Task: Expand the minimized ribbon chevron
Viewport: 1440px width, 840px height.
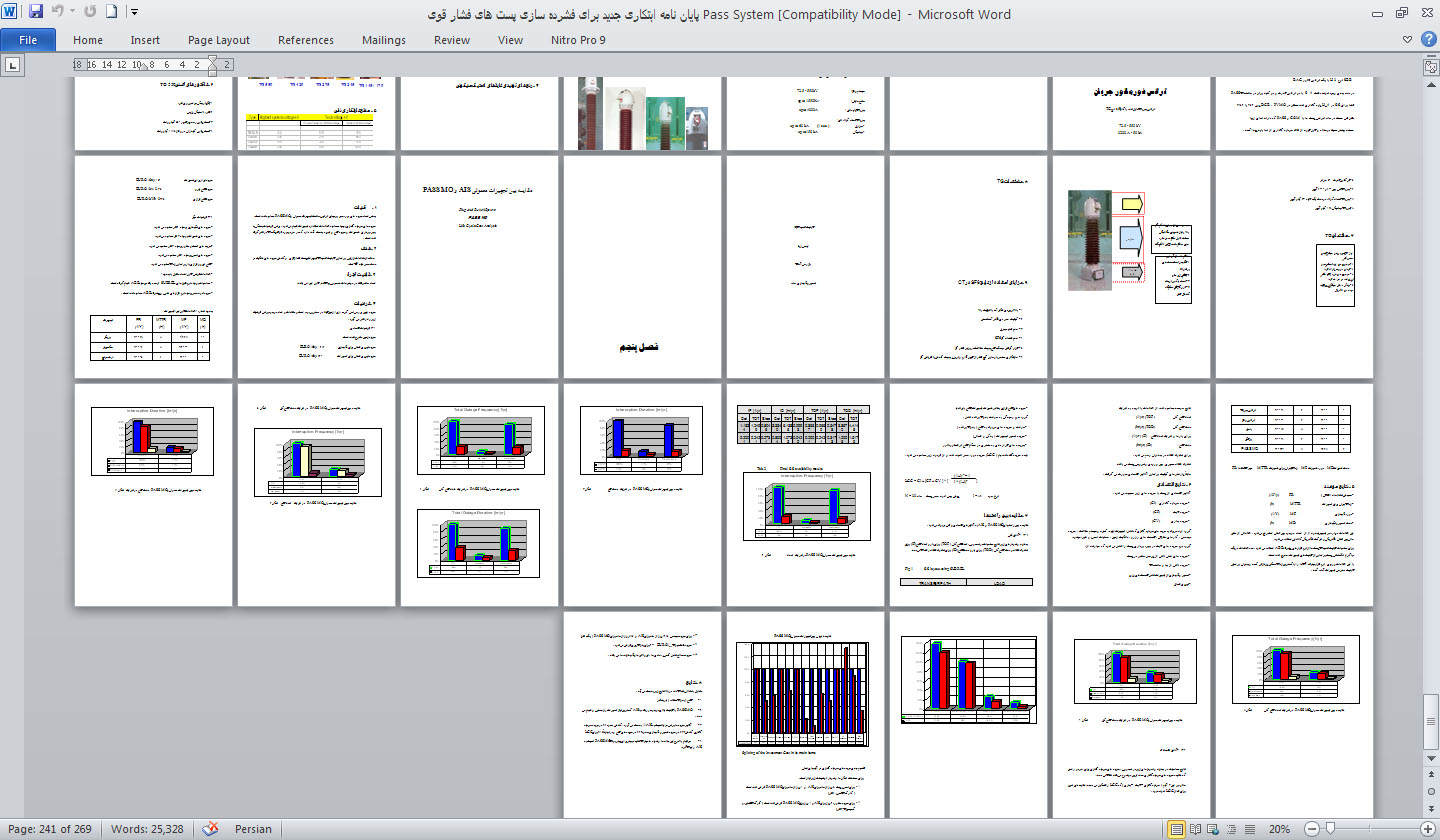Action: pos(1408,40)
